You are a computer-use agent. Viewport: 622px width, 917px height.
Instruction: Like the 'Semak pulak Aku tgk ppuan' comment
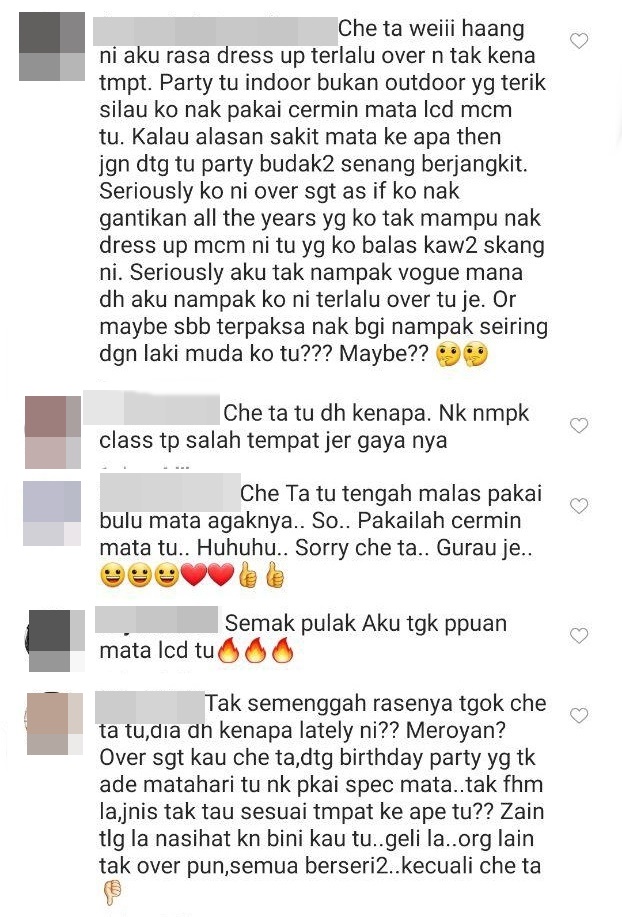579,635
